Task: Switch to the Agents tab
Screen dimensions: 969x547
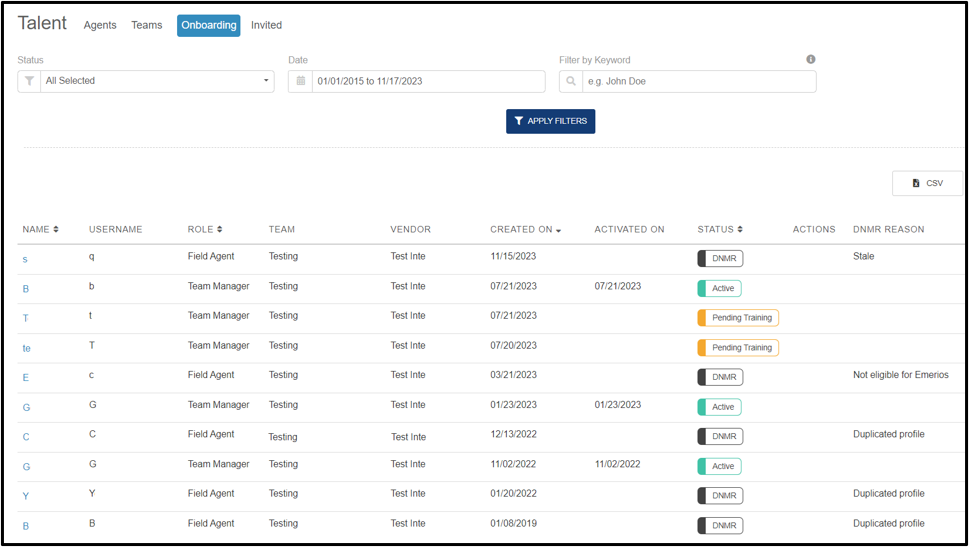Action: [x=100, y=25]
